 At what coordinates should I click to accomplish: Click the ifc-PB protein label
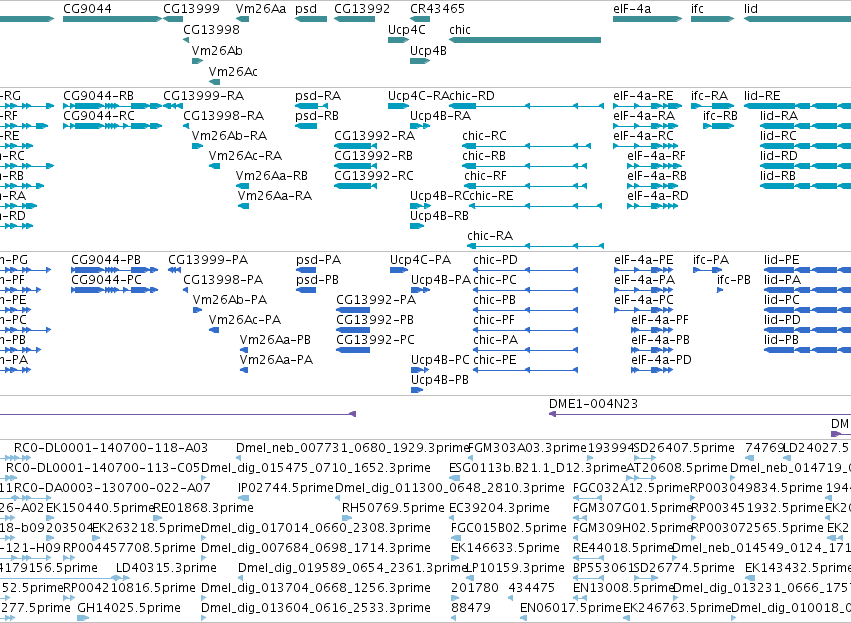734,280
